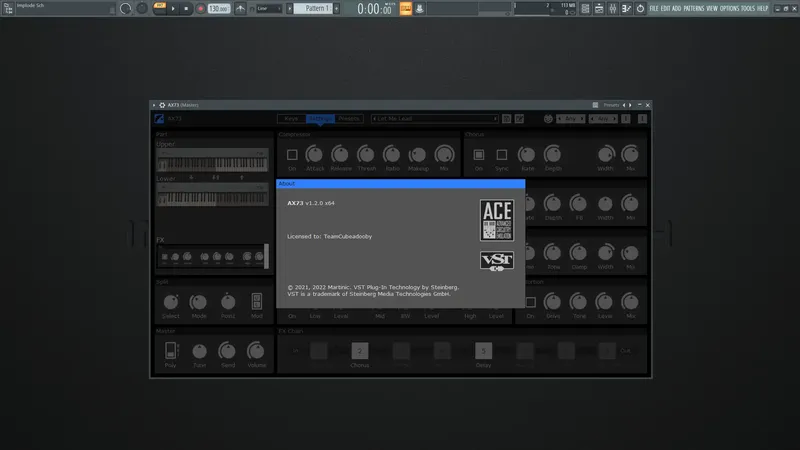800x450 pixels.
Task: Click the orange pattern-mode icon next to time
Action: point(406,9)
